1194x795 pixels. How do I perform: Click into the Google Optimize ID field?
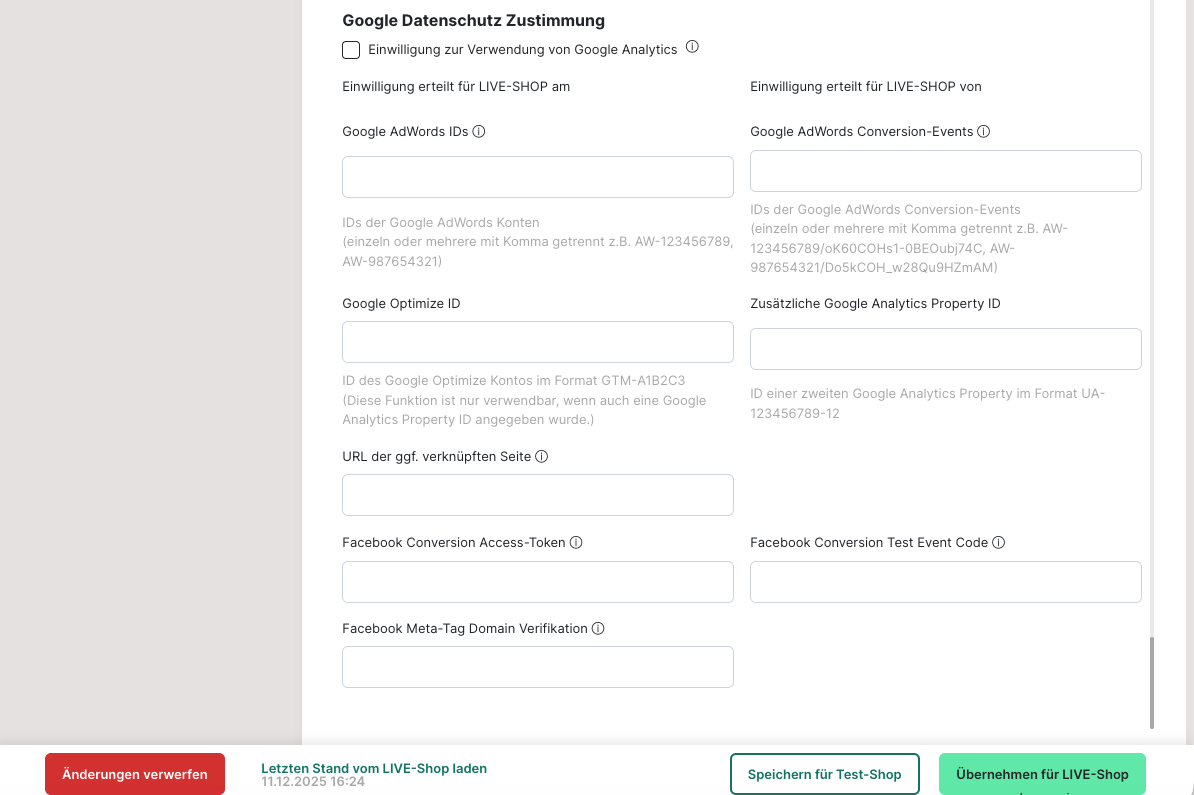(538, 342)
